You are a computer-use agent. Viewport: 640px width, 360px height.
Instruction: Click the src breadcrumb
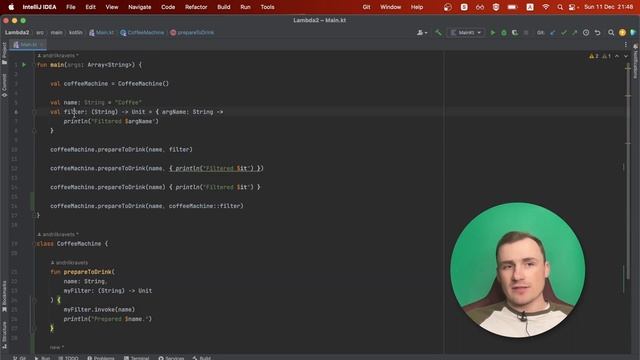(40, 33)
